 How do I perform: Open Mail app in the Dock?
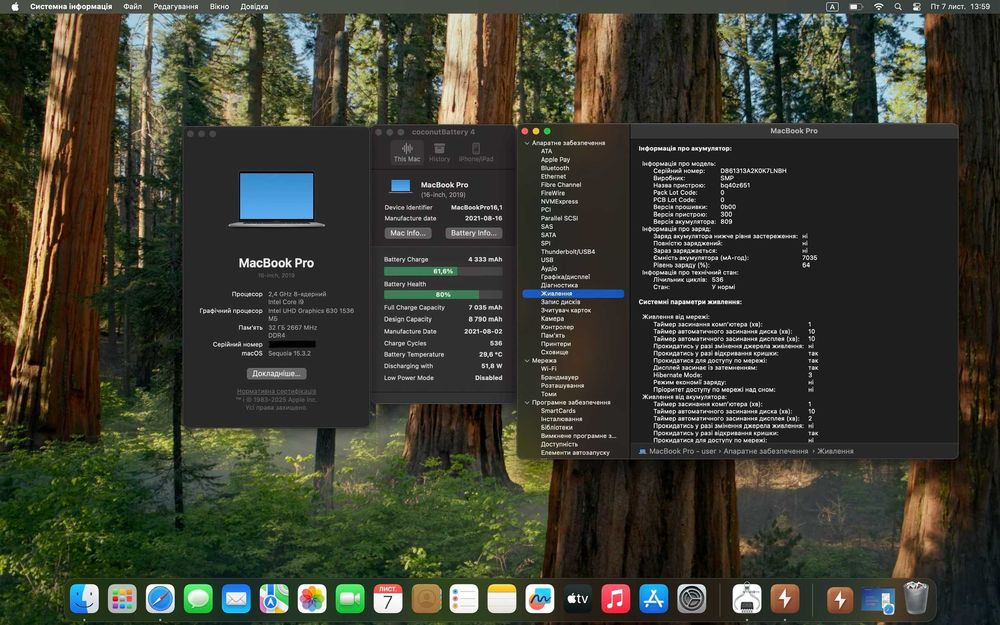pyautogui.click(x=236, y=599)
